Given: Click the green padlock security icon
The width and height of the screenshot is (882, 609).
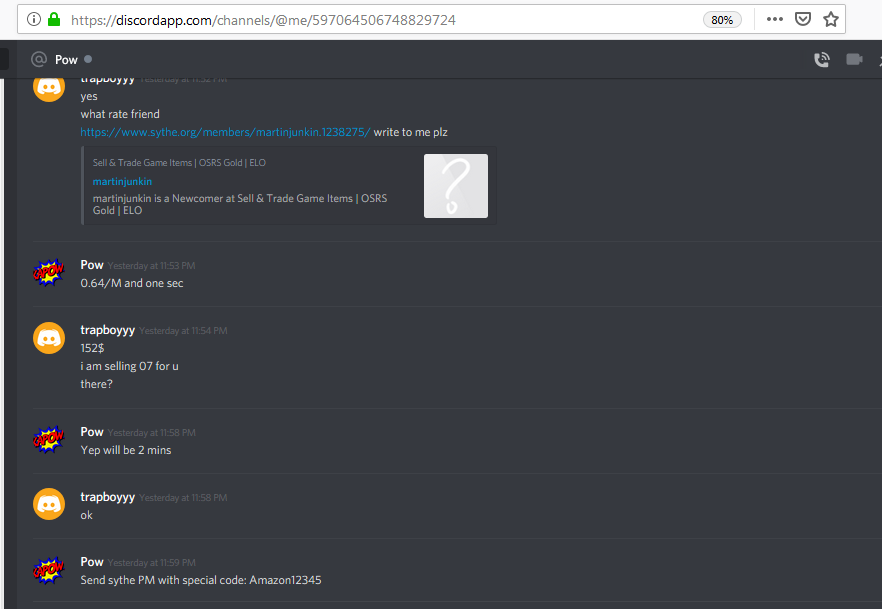Looking at the screenshot, I should 54,20.
